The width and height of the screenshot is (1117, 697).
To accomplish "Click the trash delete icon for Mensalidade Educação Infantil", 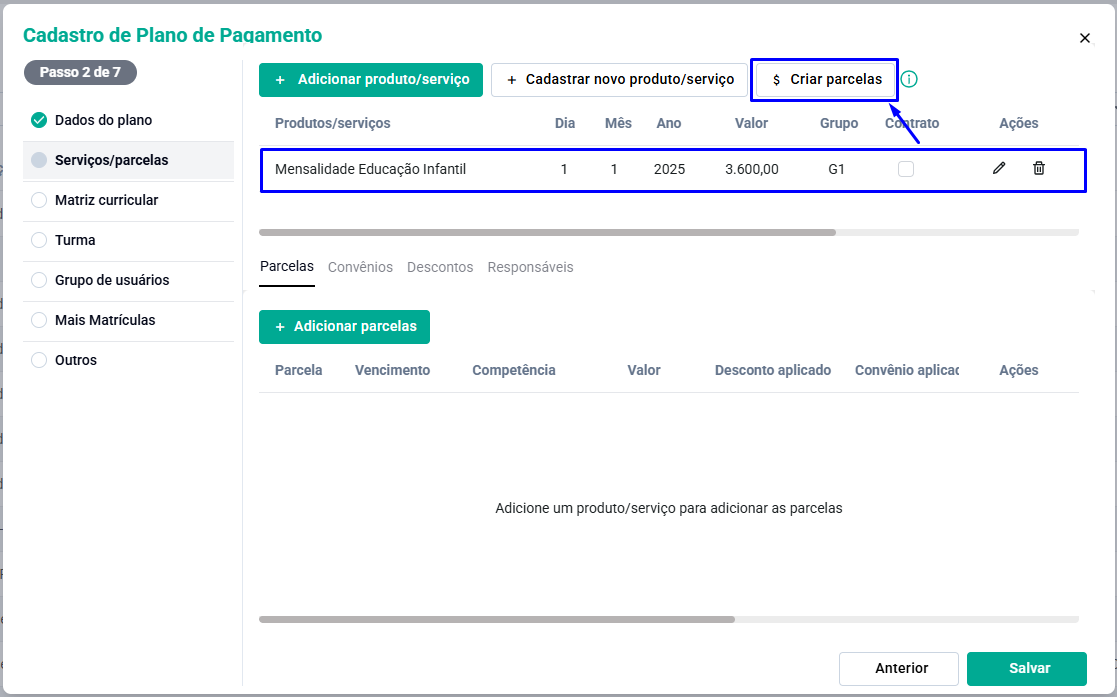I will click(x=1039, y=168).
